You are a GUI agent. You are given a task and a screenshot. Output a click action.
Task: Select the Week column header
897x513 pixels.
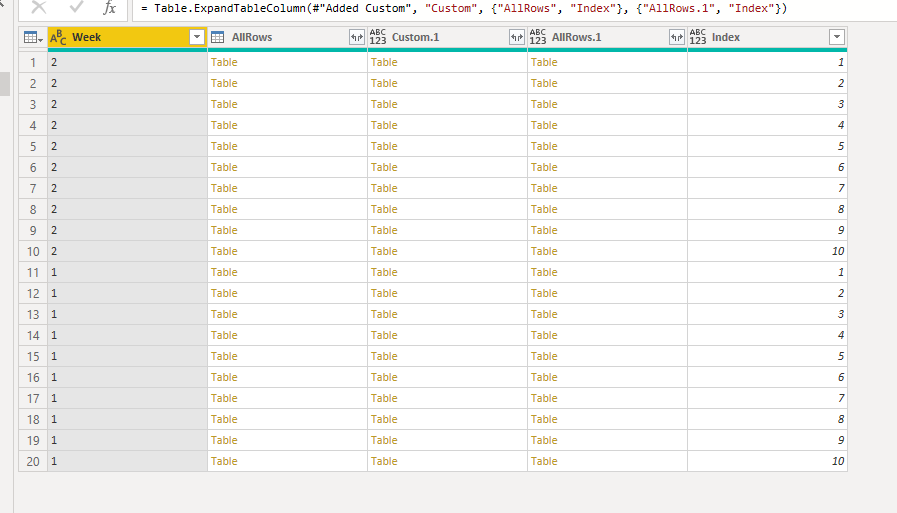click(127, 37)
